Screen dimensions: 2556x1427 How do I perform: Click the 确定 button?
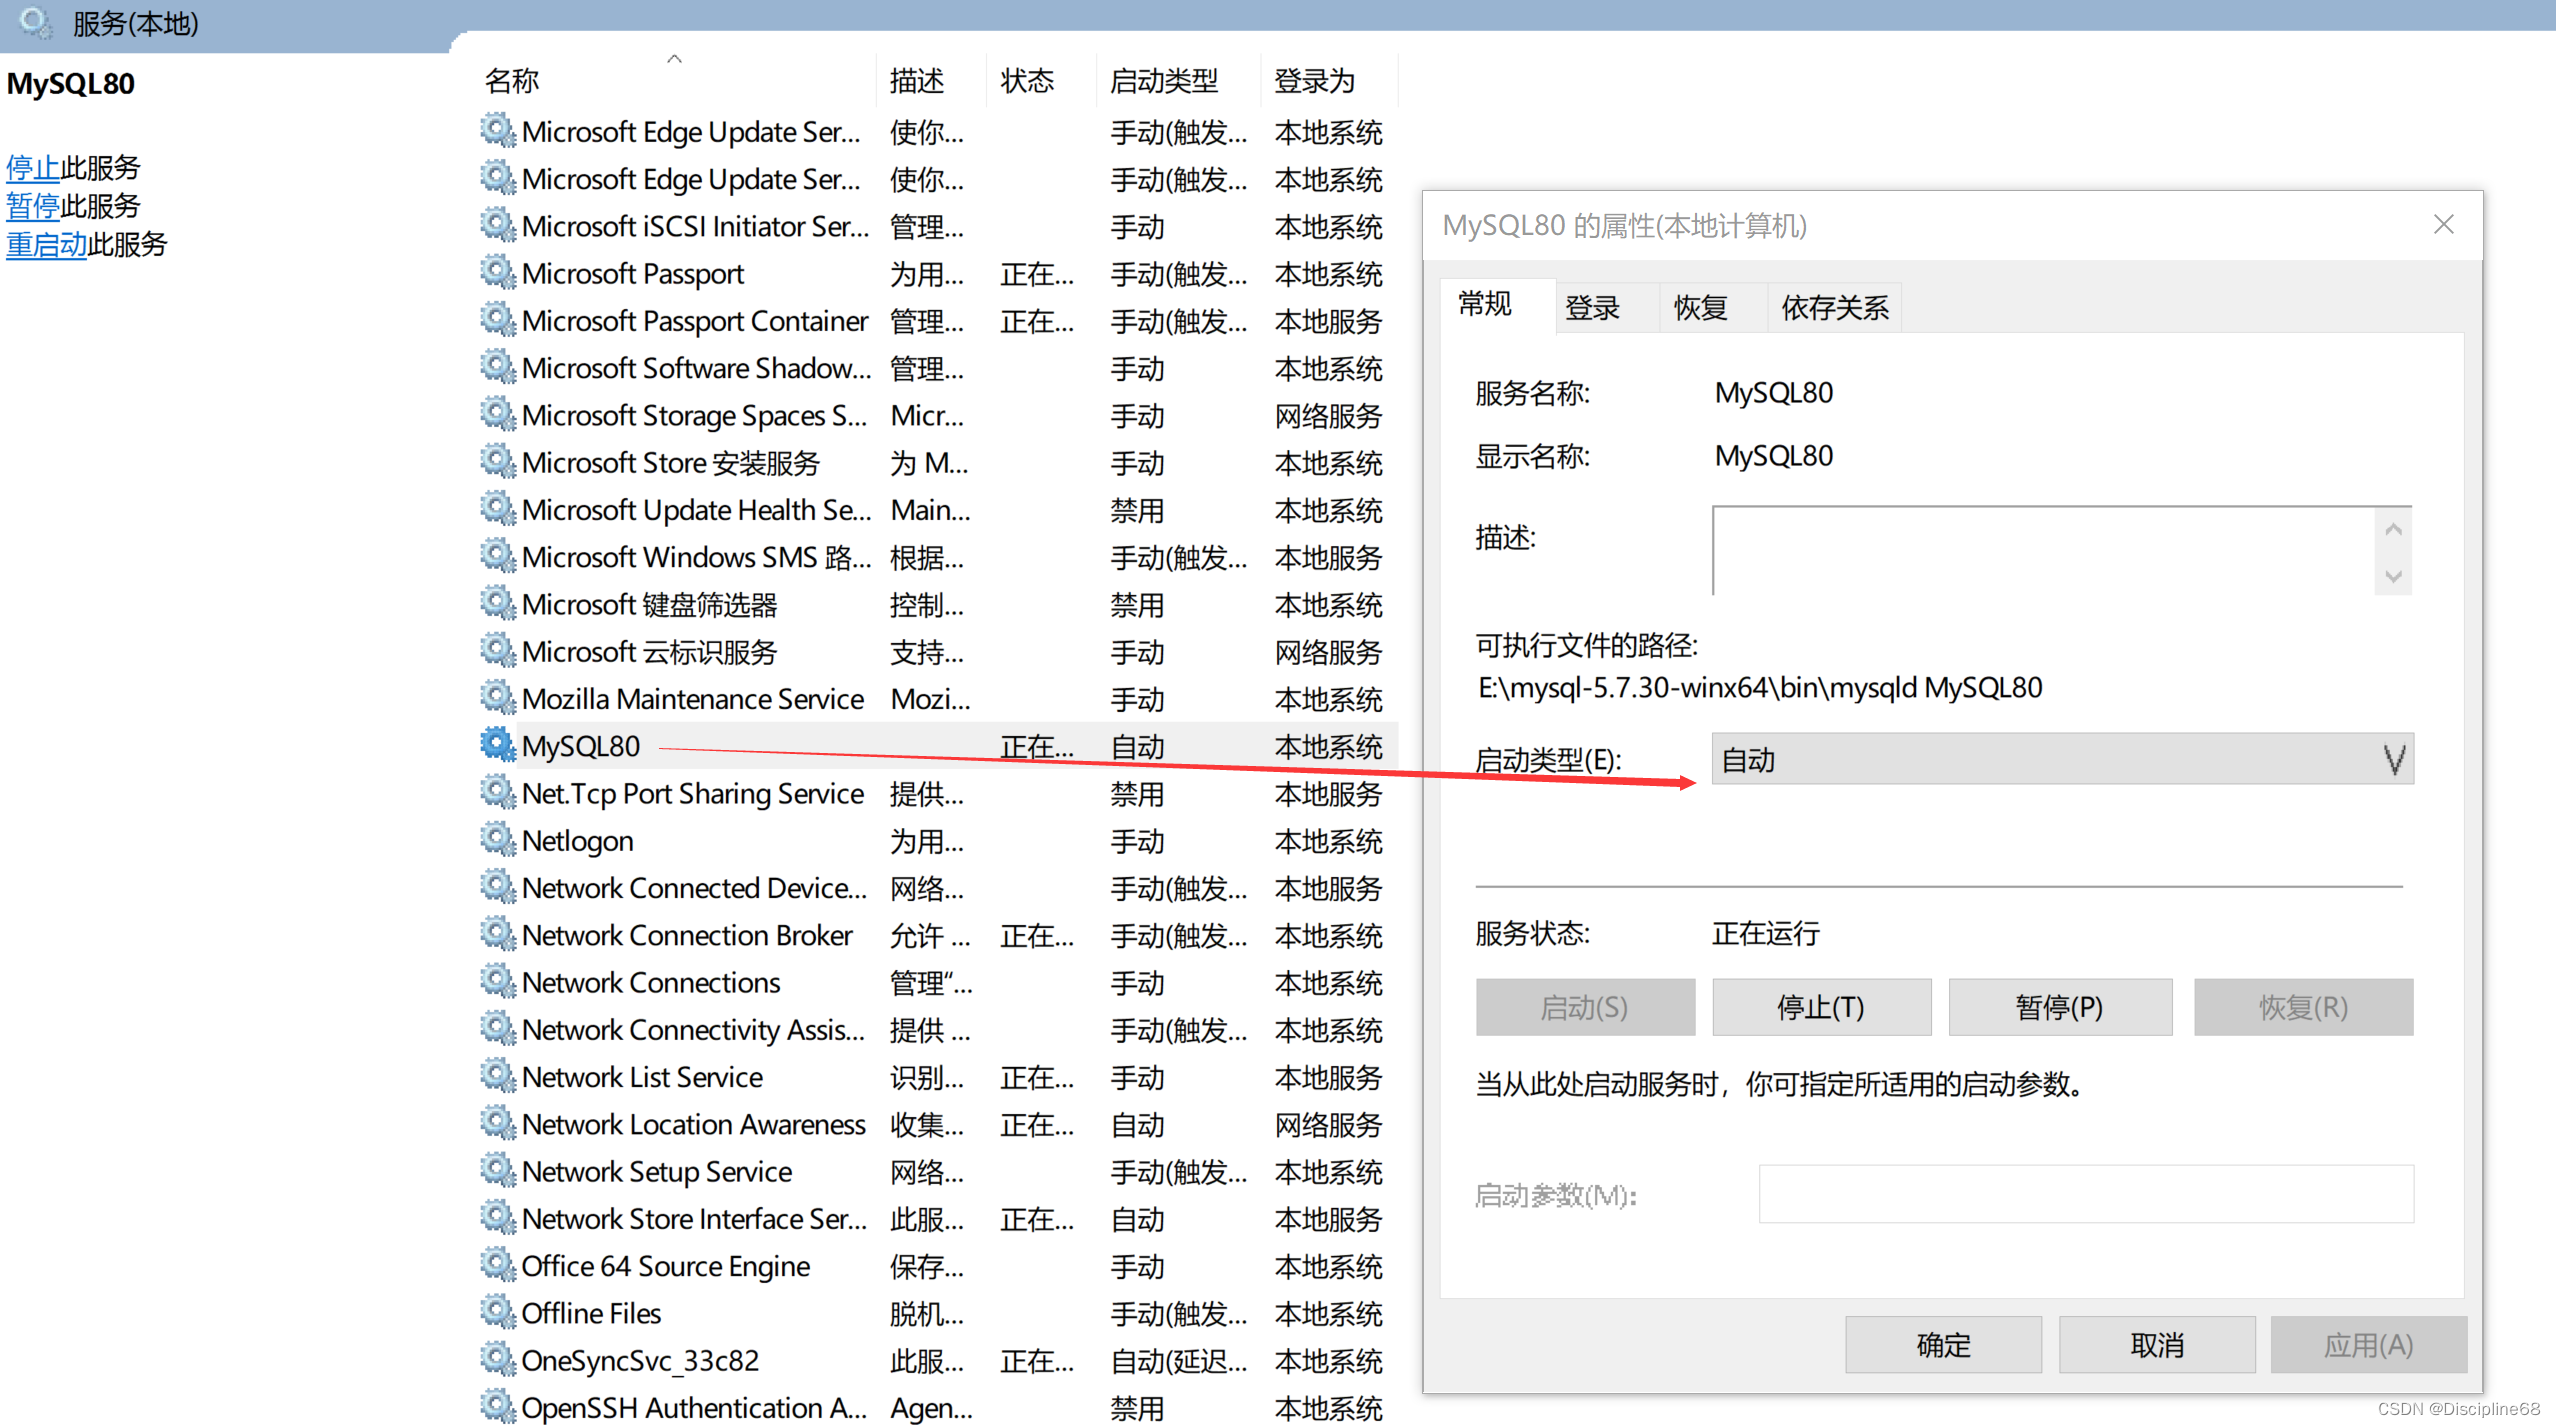tap(1942, 1344)
